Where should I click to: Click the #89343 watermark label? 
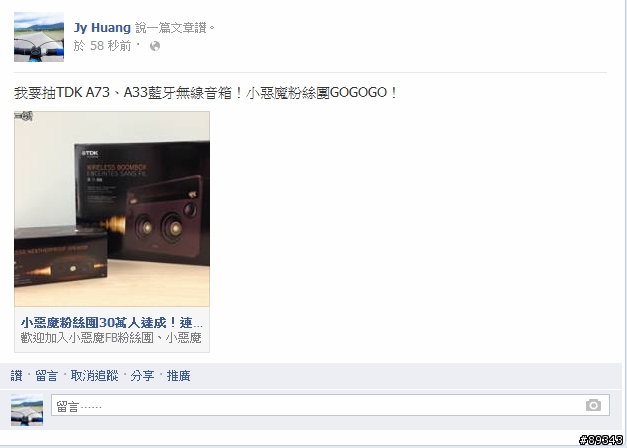[x=602, y=440]
